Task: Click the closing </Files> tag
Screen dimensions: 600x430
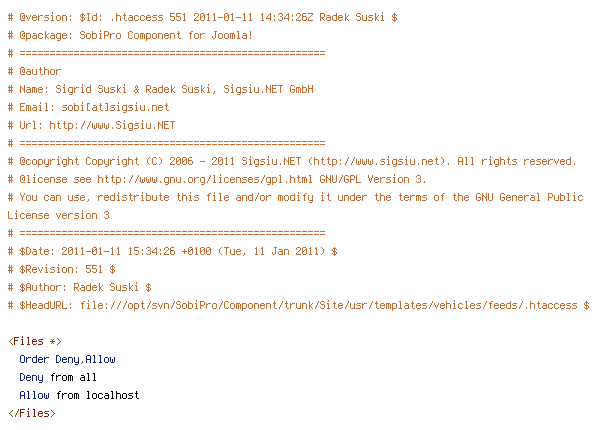Action: [32, 413]
